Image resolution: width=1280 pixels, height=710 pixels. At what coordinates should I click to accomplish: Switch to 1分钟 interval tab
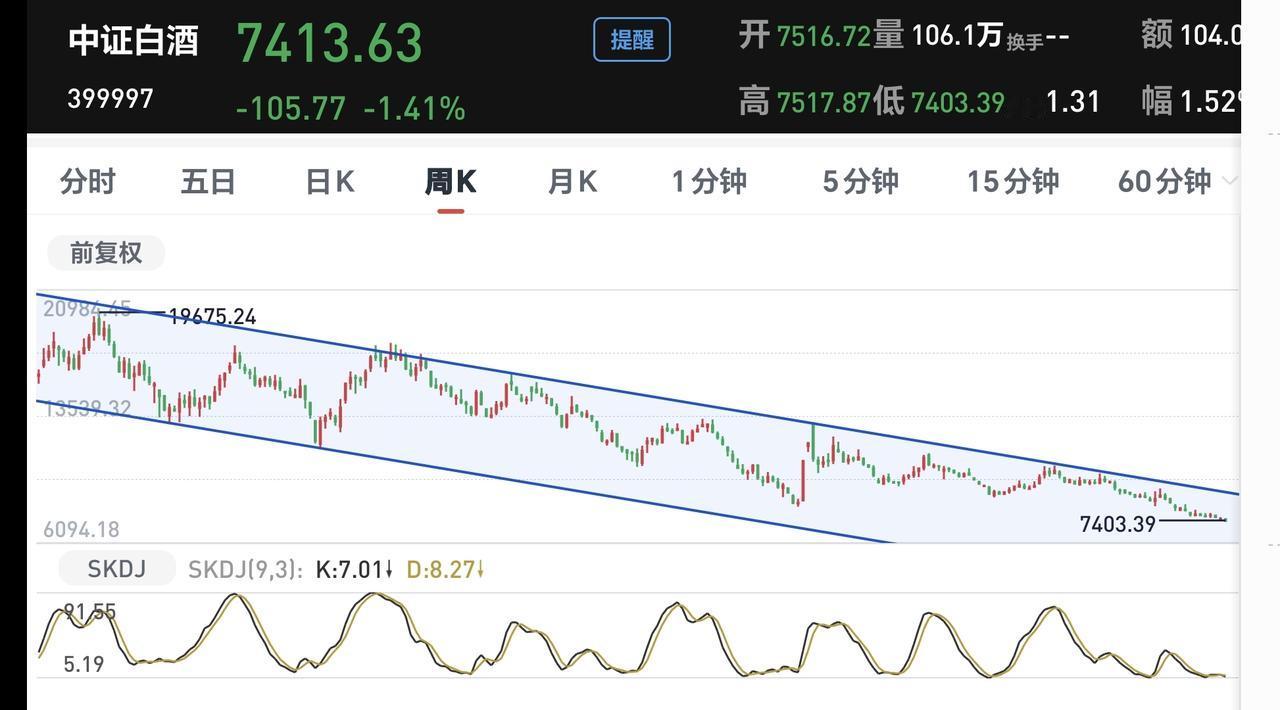pos(709,182)
